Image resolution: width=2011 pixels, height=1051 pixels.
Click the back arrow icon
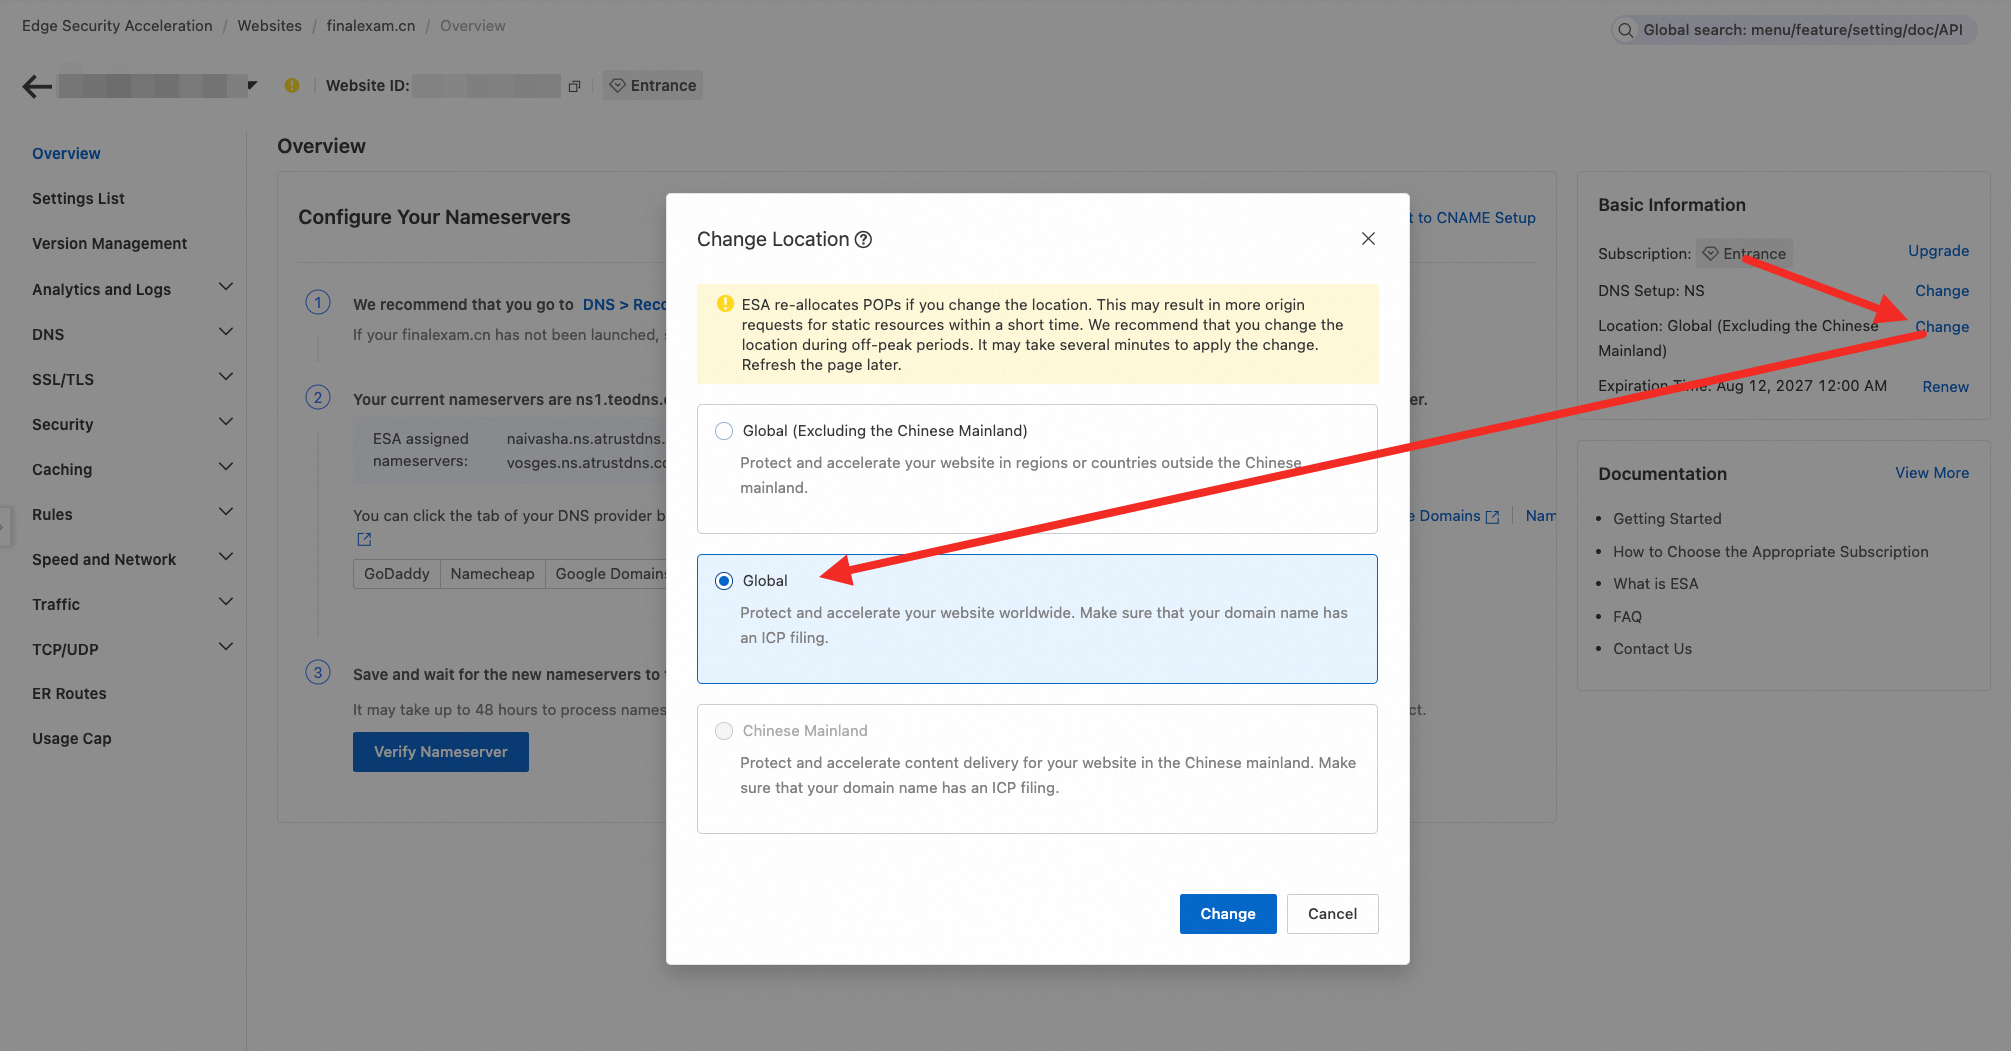coord(37,86)
